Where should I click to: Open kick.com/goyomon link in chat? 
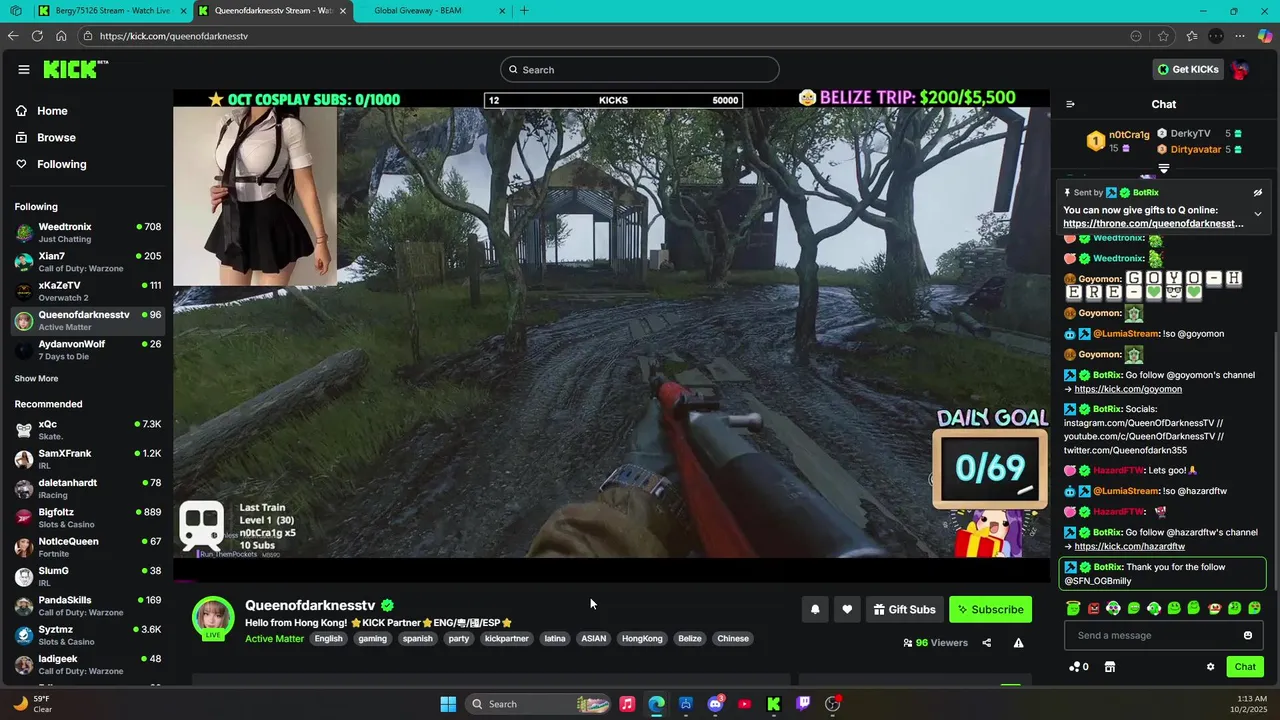(1128, 389)
